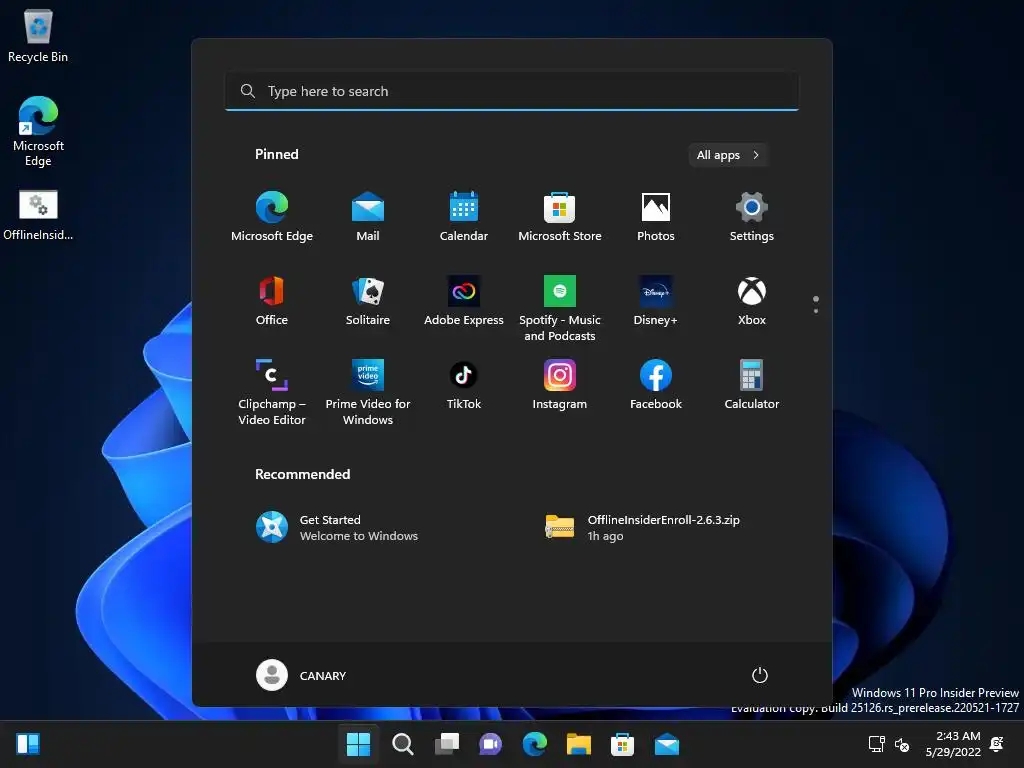Open the Disney+ app
Viewport: 1024px width, 768px height.
coord(656,300)
